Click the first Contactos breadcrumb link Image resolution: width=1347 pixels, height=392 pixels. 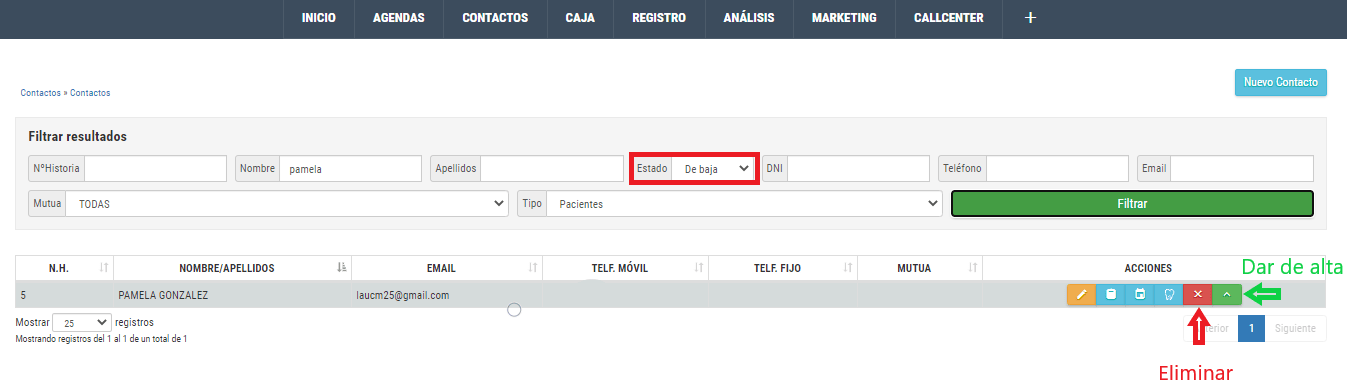(40, 93)
